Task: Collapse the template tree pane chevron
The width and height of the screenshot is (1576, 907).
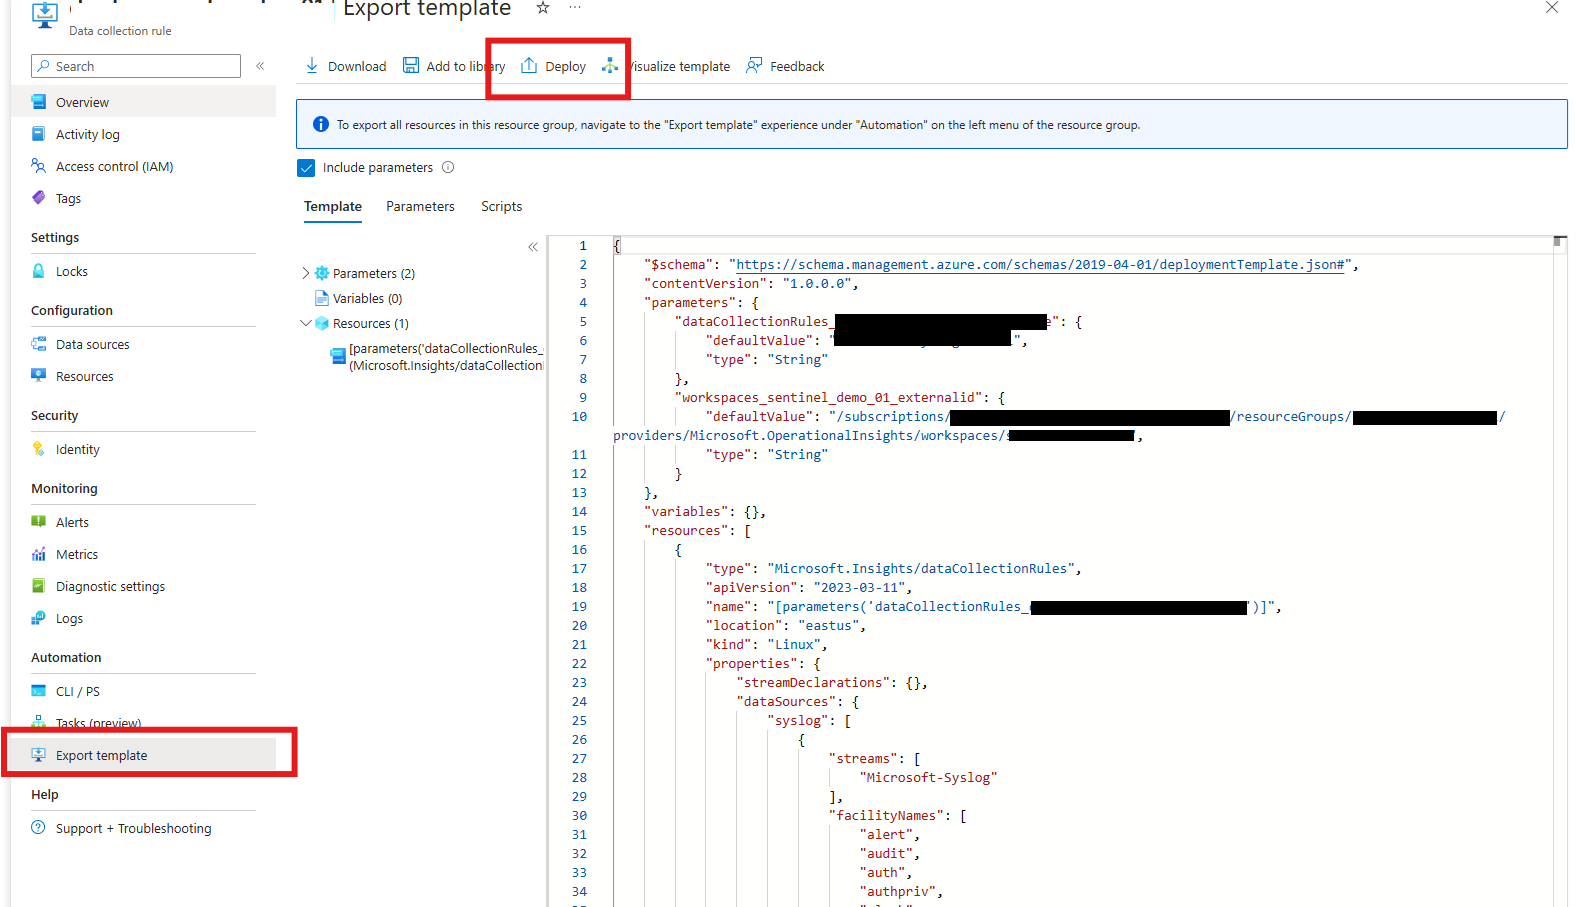Action: click(533, 247)
